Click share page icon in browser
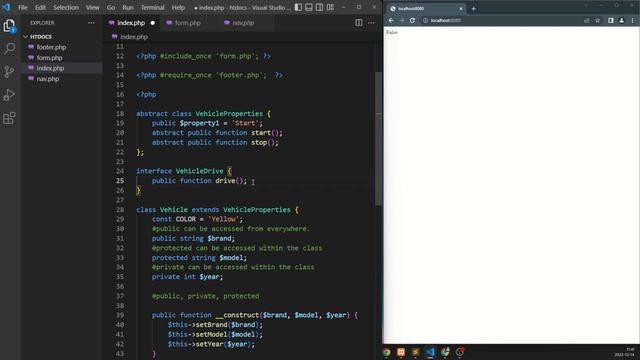Viewport: 640px width, 360px height. 587,20
